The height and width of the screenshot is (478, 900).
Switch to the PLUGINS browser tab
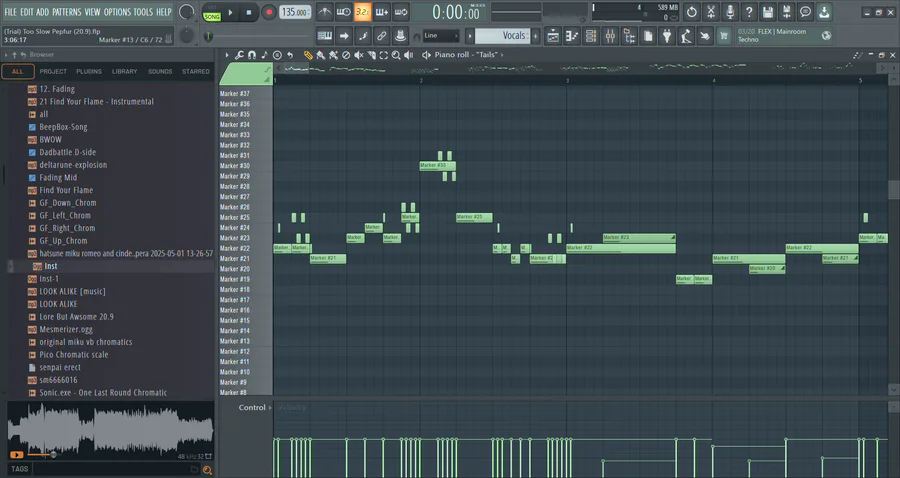pos(89,72)
